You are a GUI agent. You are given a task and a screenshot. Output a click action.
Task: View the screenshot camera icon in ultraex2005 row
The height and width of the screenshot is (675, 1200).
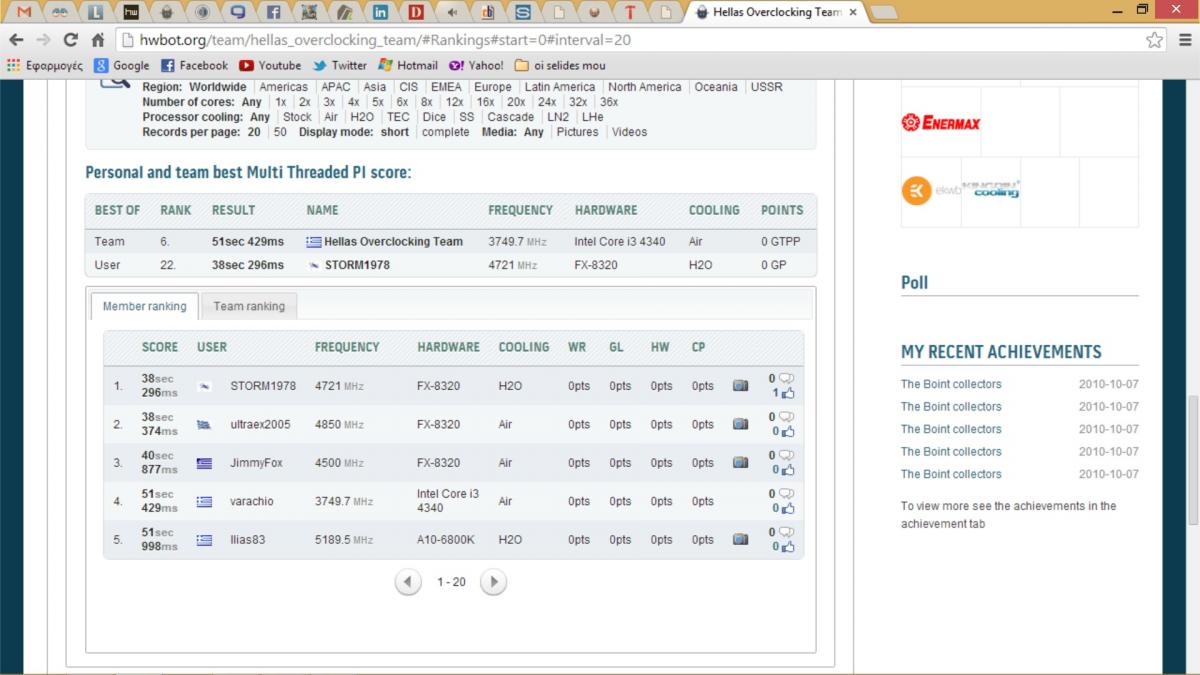740,424
